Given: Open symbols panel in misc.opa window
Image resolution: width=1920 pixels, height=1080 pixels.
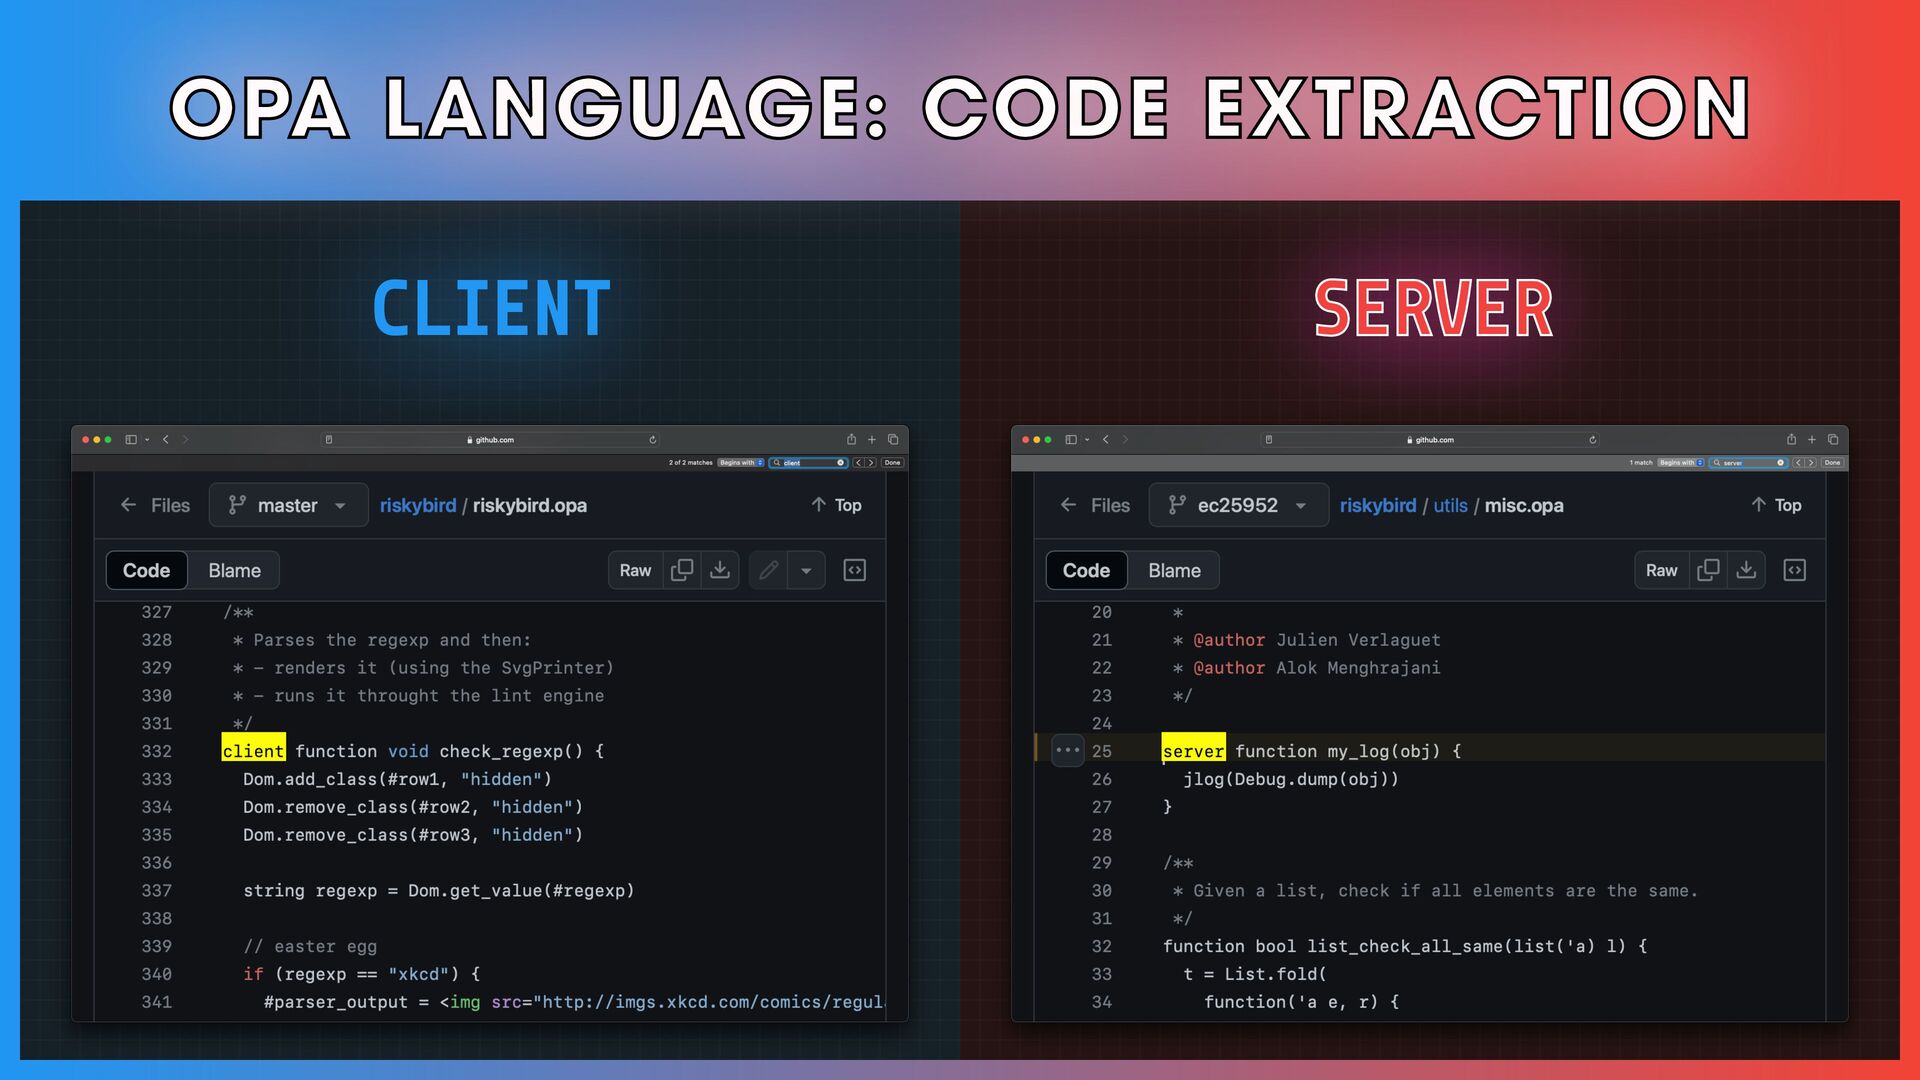Looking at the screenshot, I should point(1795,570).
